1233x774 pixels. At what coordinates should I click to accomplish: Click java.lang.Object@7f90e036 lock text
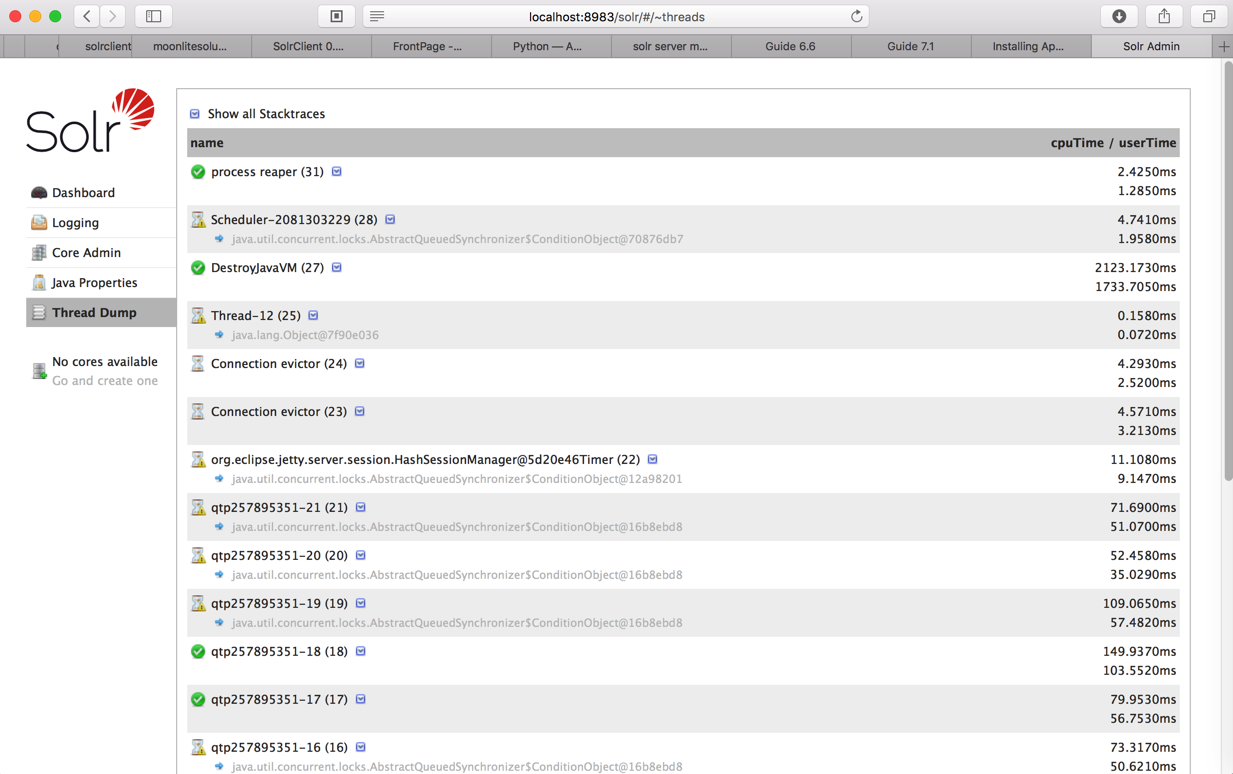tap(305, 336)
